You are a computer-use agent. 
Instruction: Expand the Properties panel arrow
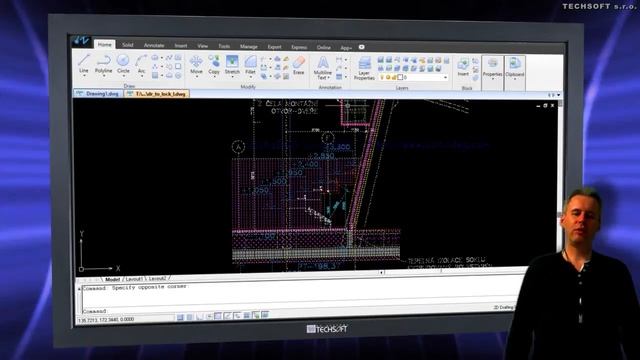click(x=492, y=79)
